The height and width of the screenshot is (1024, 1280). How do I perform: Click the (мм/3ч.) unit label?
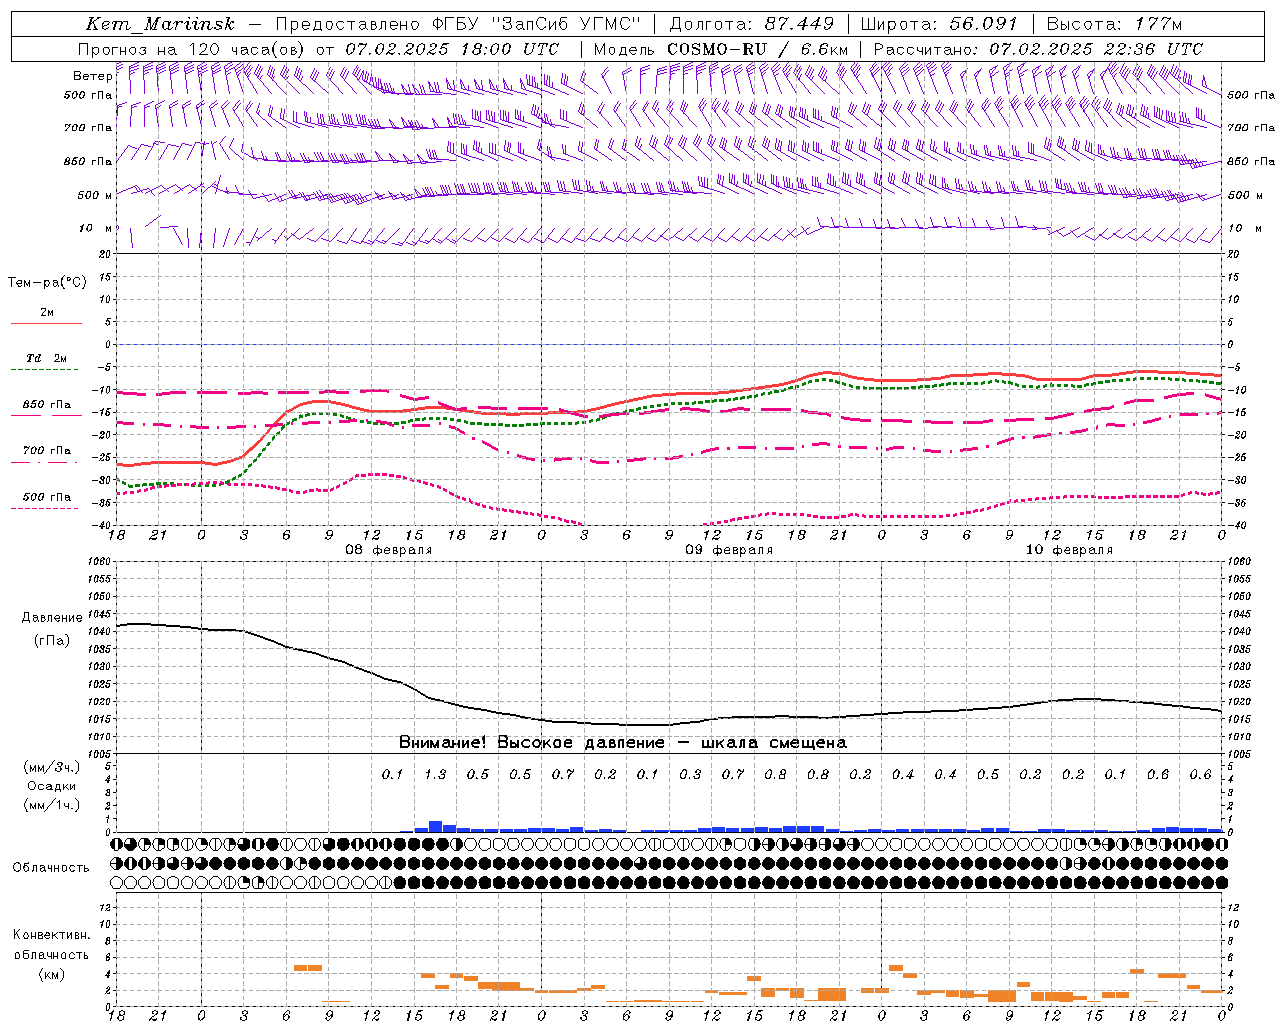coord(52,767)
